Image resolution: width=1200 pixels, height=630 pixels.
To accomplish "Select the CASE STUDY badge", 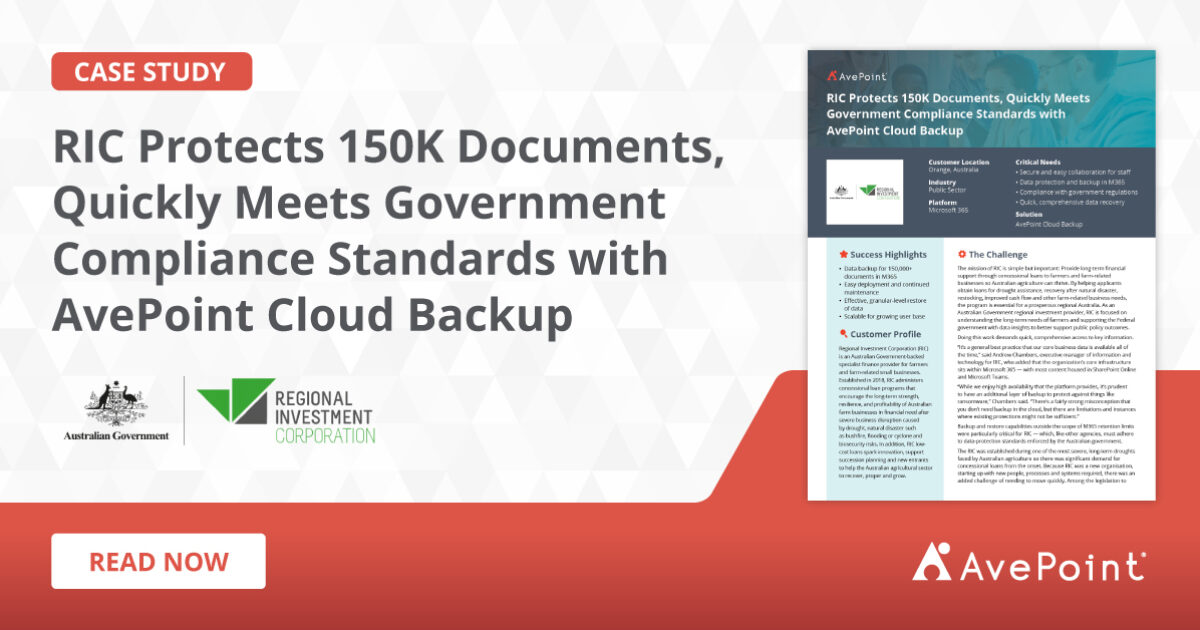I will tap(151, 71).
